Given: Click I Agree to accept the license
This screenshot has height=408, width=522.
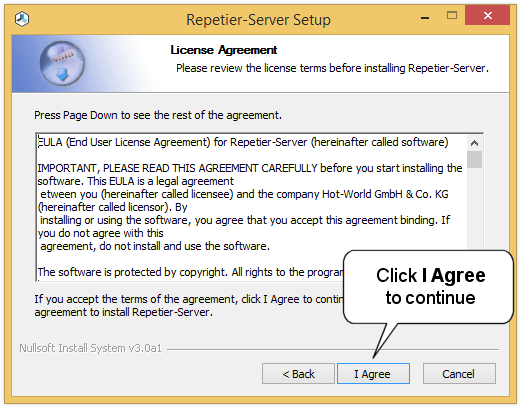Looking at the screenshot, I should tap(373, 374).
